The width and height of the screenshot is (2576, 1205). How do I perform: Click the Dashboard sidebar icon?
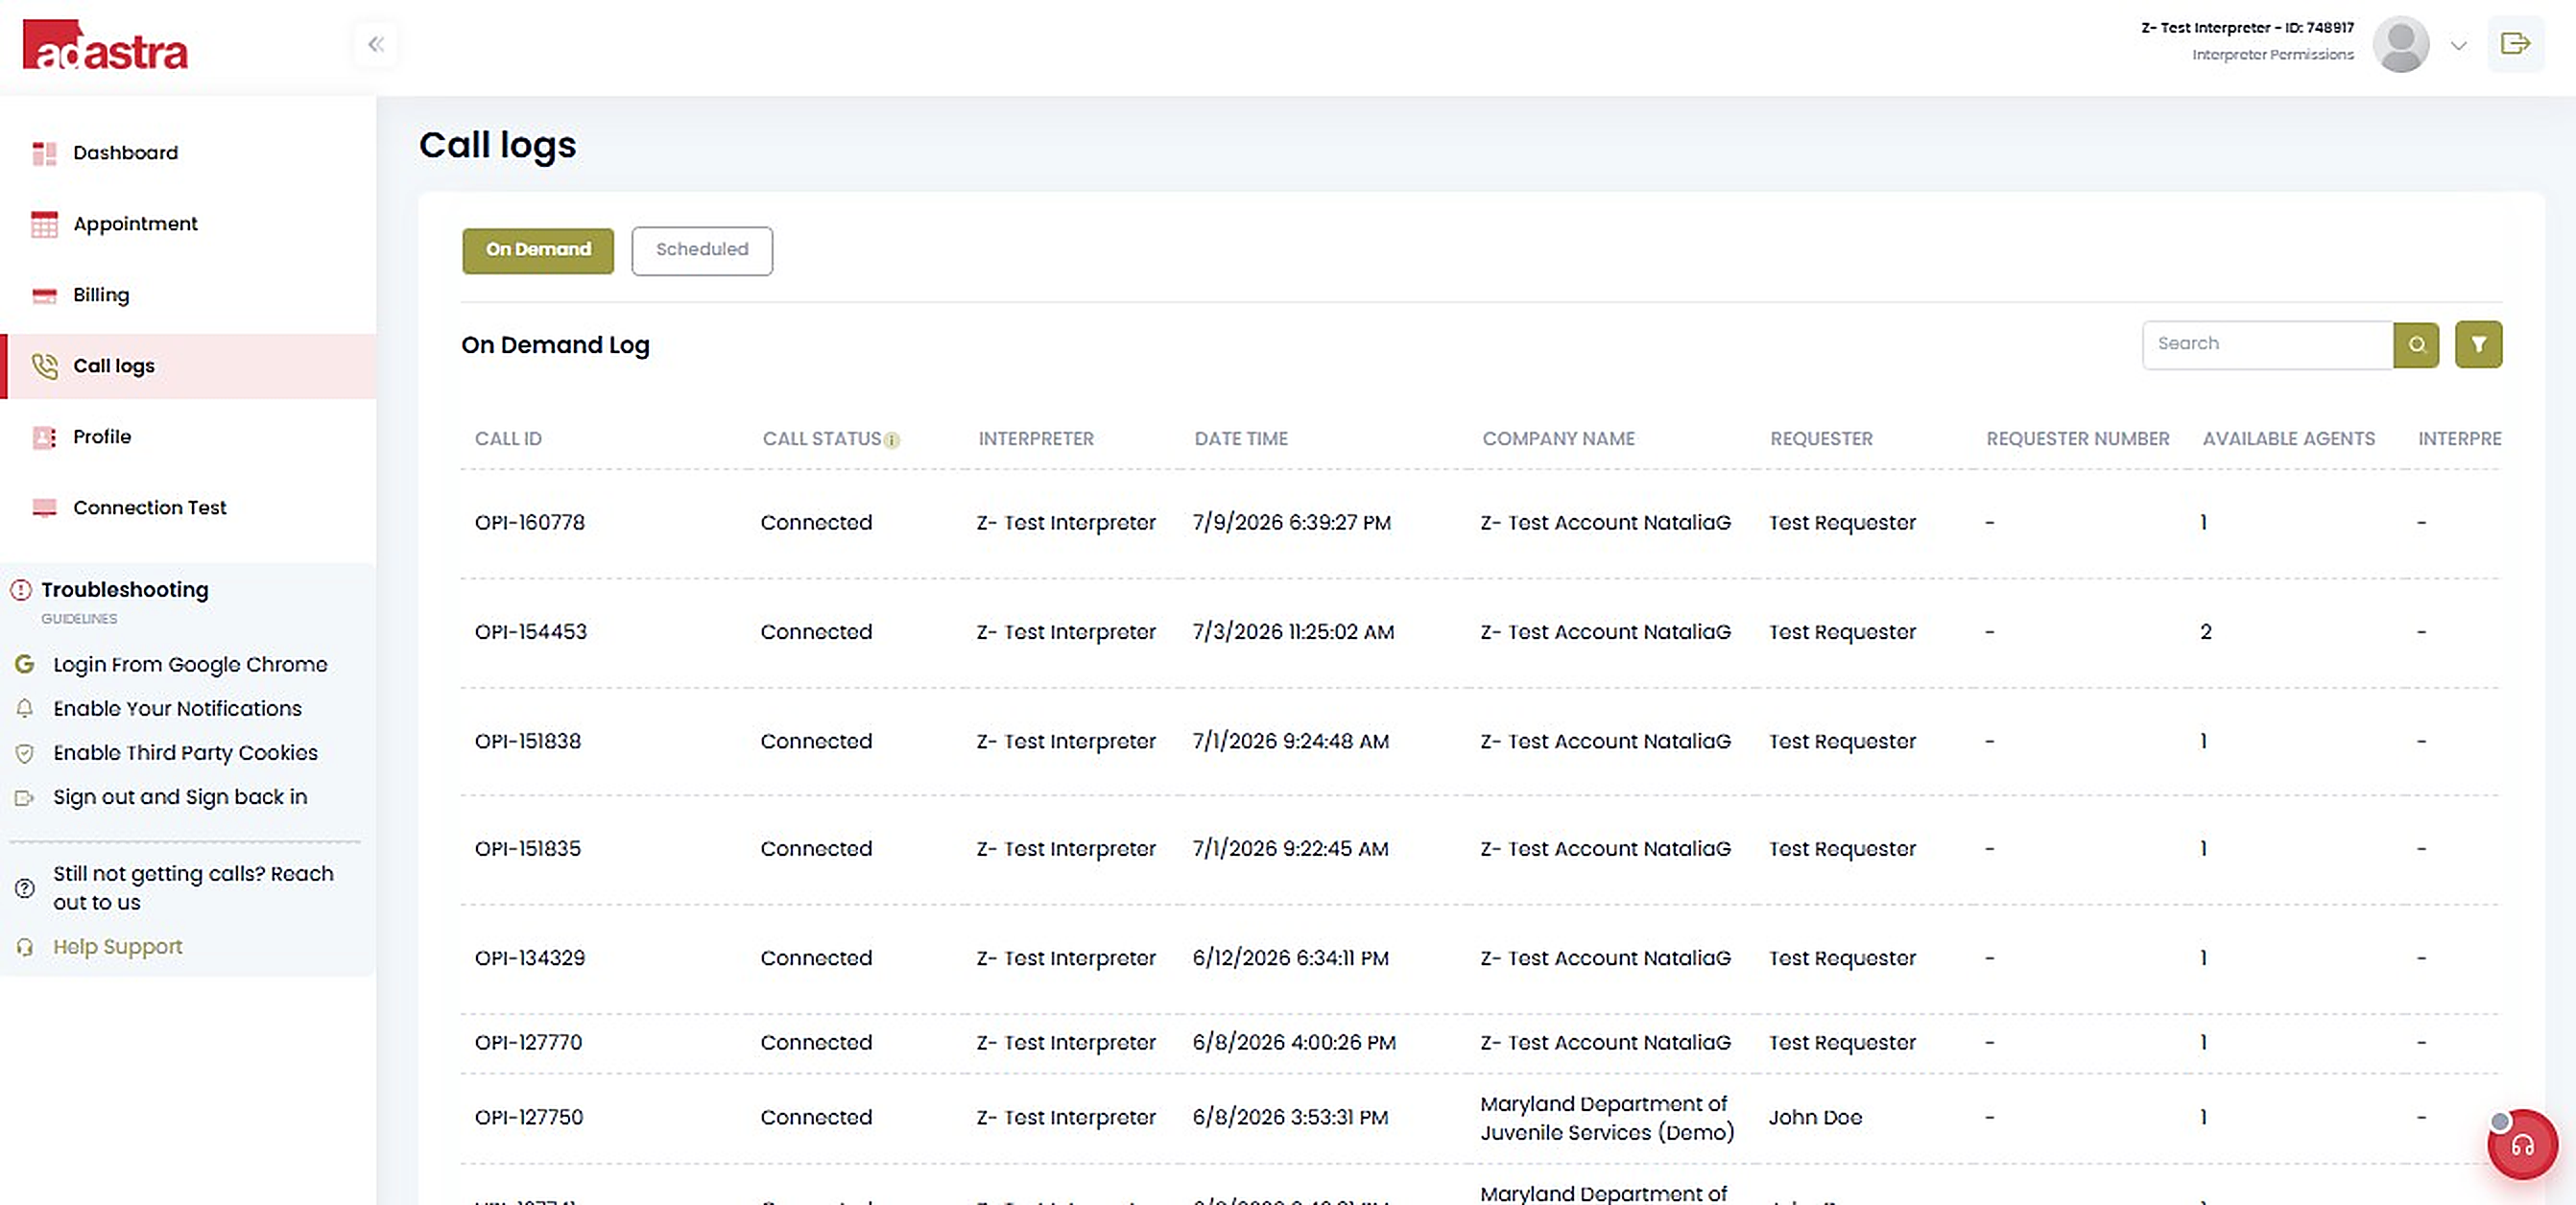pos(44,153)
